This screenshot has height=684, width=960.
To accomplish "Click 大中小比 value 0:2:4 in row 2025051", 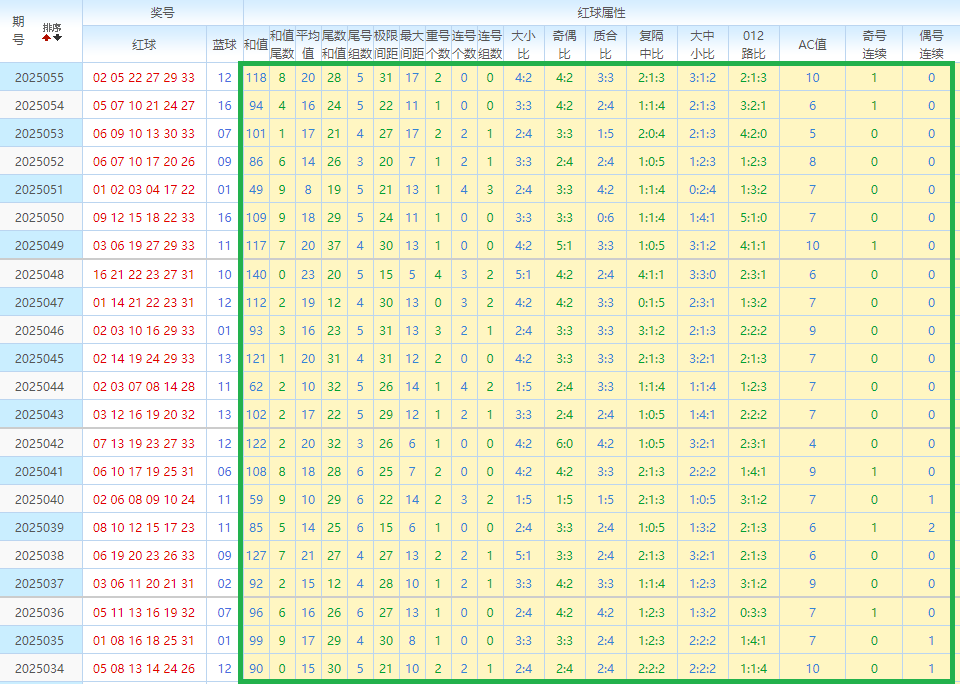I will (702, 190).
